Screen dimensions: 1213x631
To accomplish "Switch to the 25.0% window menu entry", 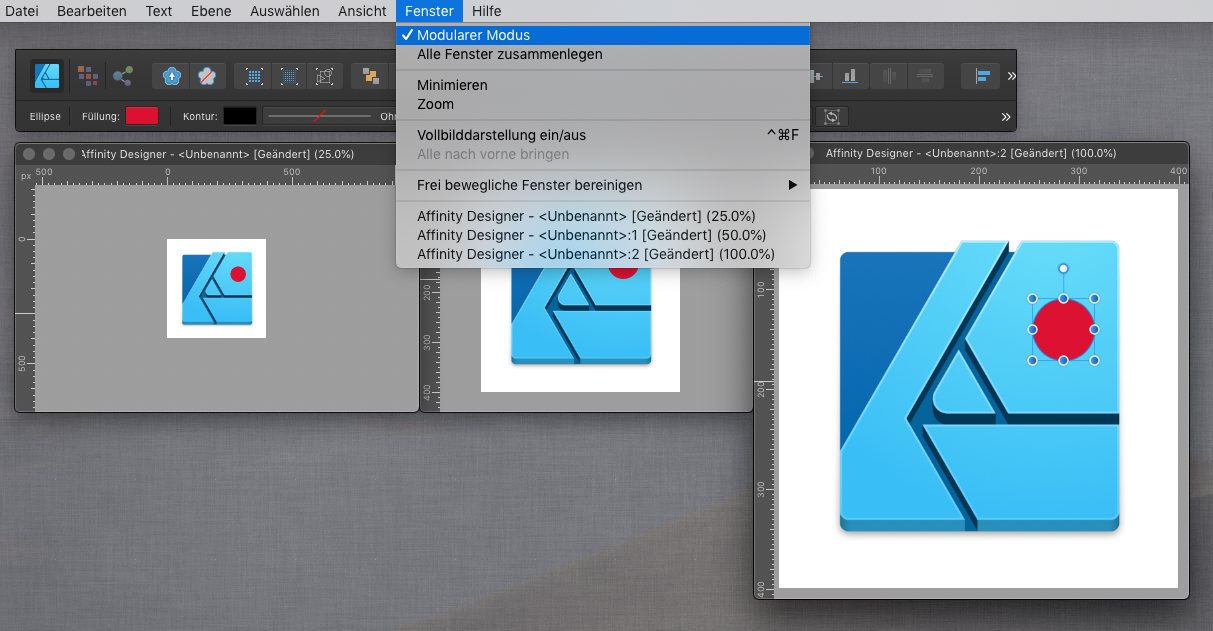I will coord(603,216).
